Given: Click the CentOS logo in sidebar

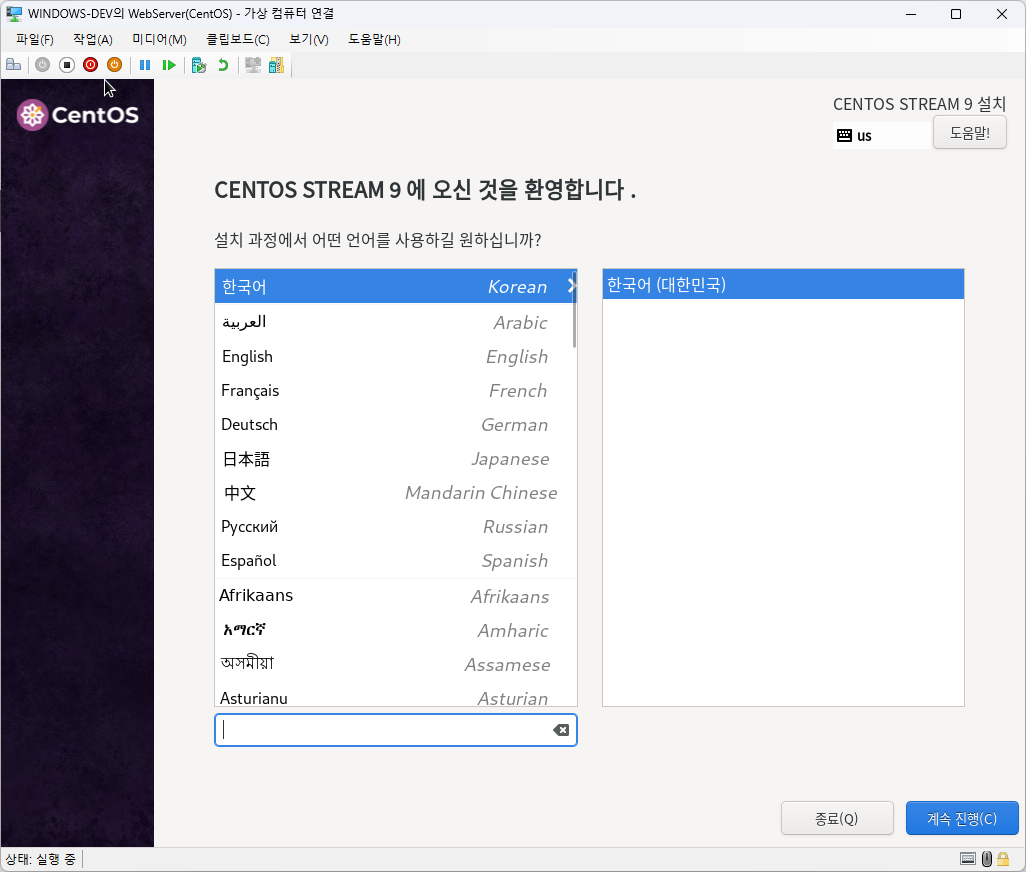Looking at the screenshot, I should [x=78, y=115].
